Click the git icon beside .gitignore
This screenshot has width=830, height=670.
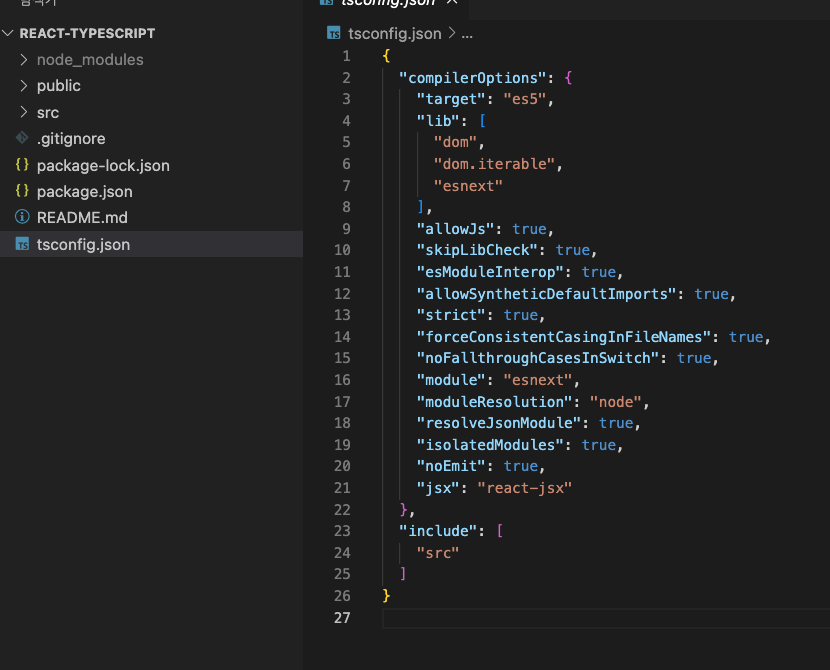[x=22, y=138]
